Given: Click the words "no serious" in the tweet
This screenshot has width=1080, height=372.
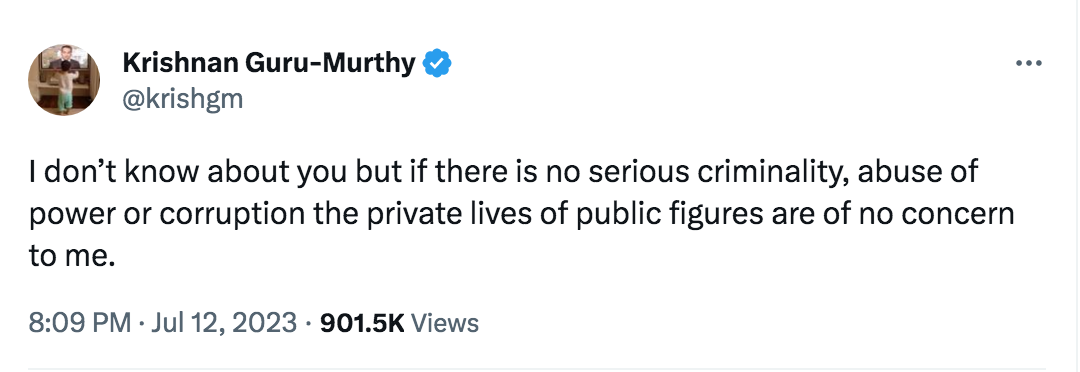Looking at the screenshot, I should (618, 173).
